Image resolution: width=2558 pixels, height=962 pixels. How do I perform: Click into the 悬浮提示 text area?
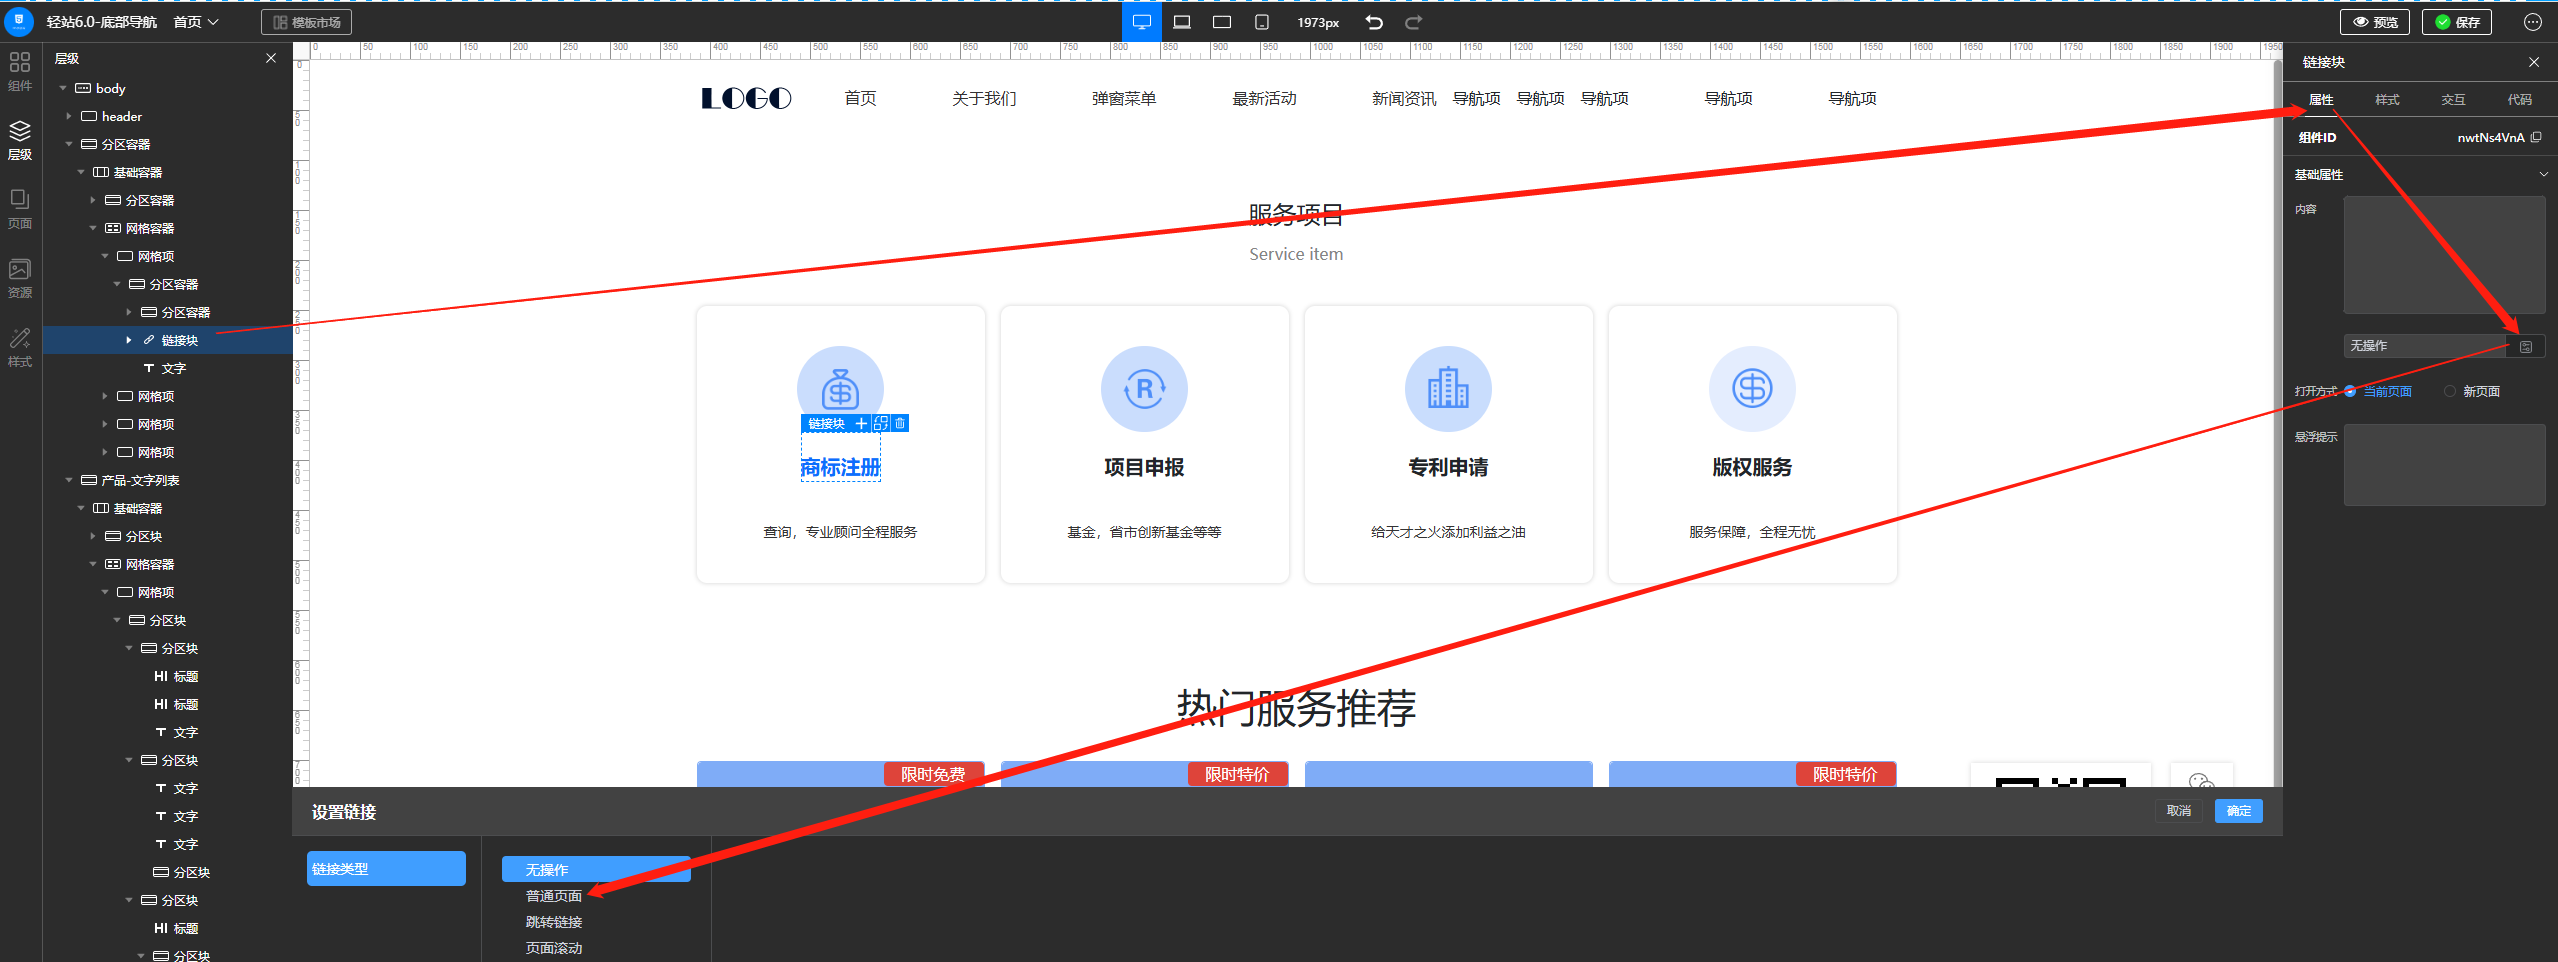(x=2444, y=465)
